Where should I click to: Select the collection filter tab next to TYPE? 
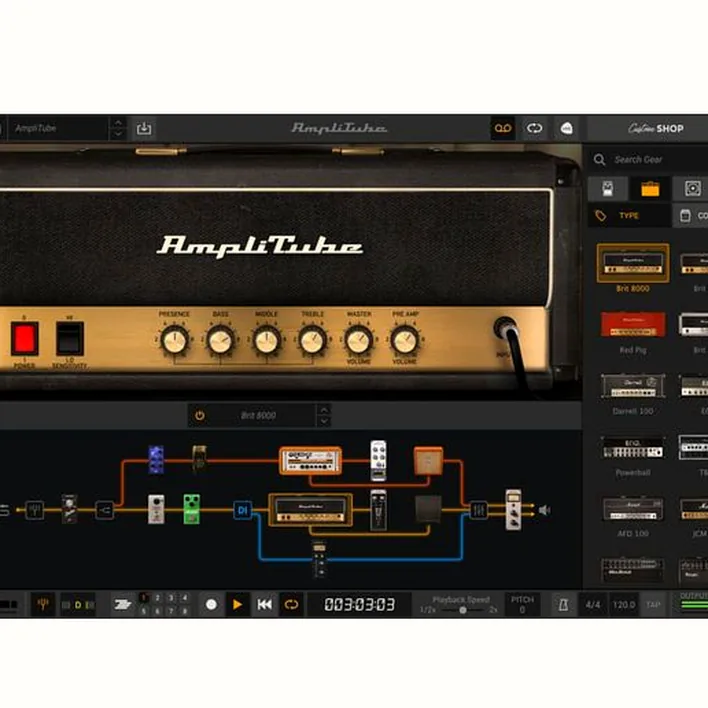pos(691,215)
